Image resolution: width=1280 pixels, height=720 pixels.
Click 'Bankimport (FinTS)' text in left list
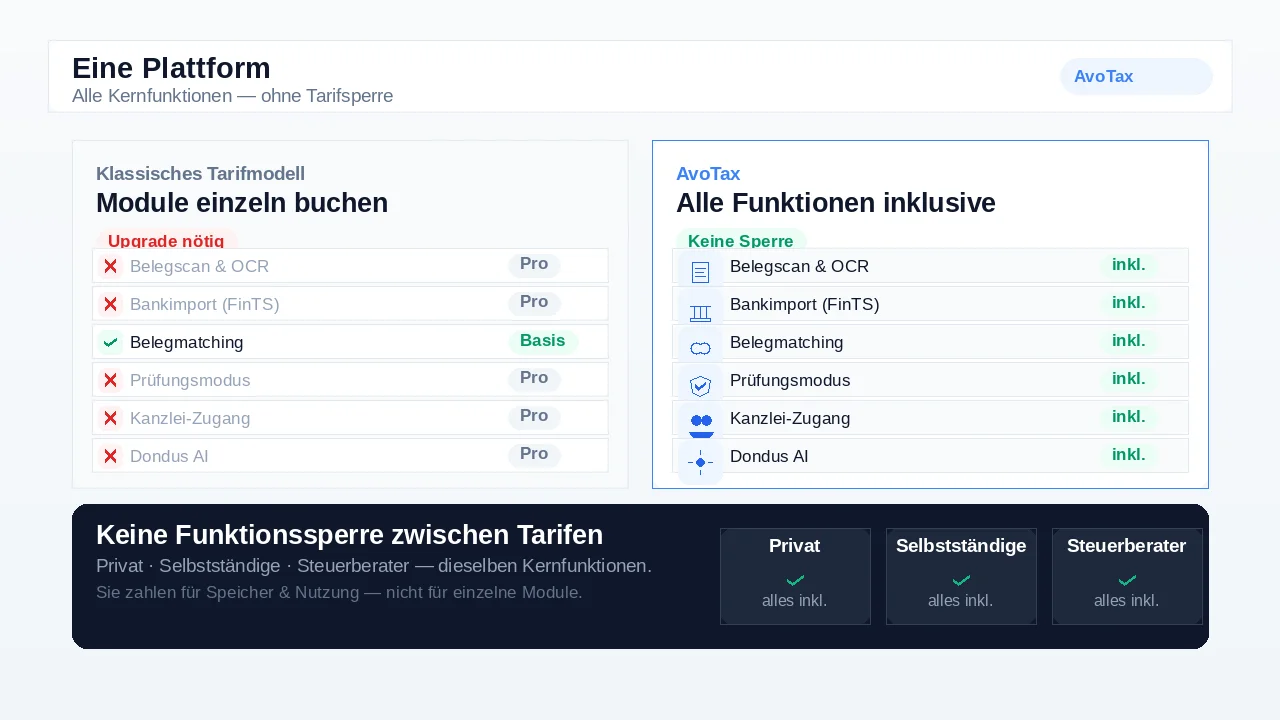pyautogui.click(x=205, y=304)
